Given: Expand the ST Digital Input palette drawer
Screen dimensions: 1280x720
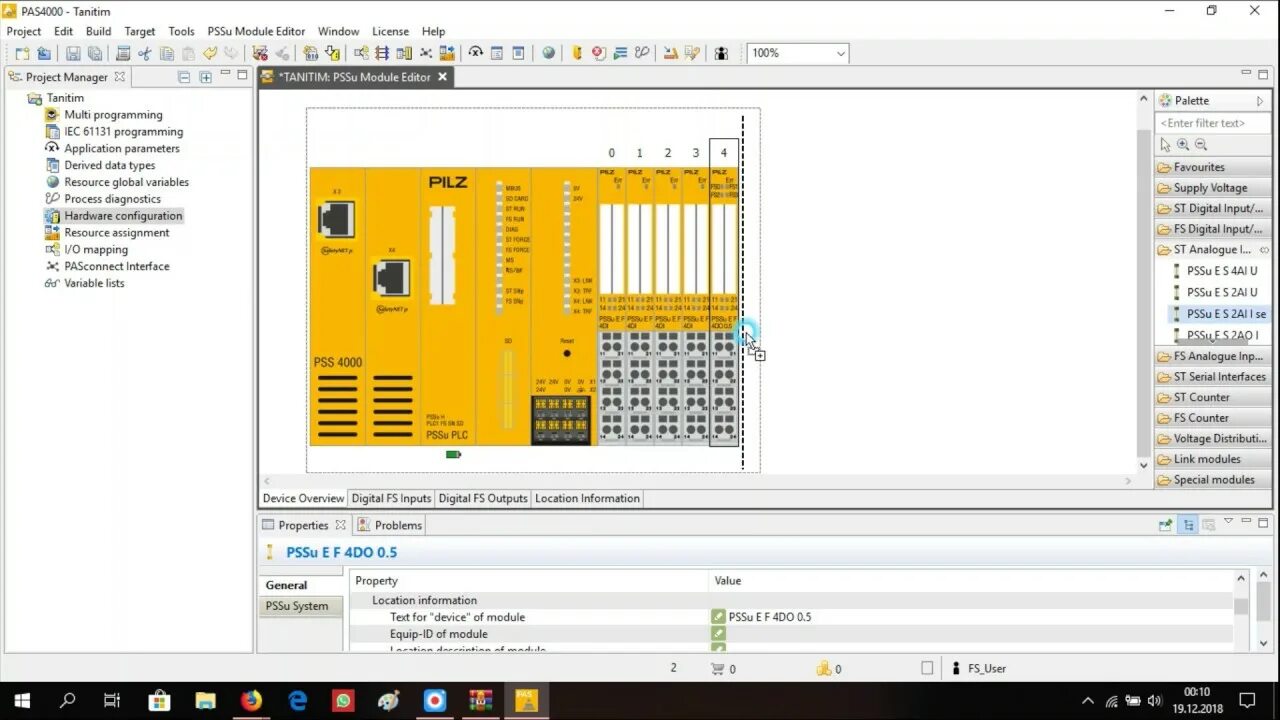Looking at the screenshot, I should (x=1213, y=209).
